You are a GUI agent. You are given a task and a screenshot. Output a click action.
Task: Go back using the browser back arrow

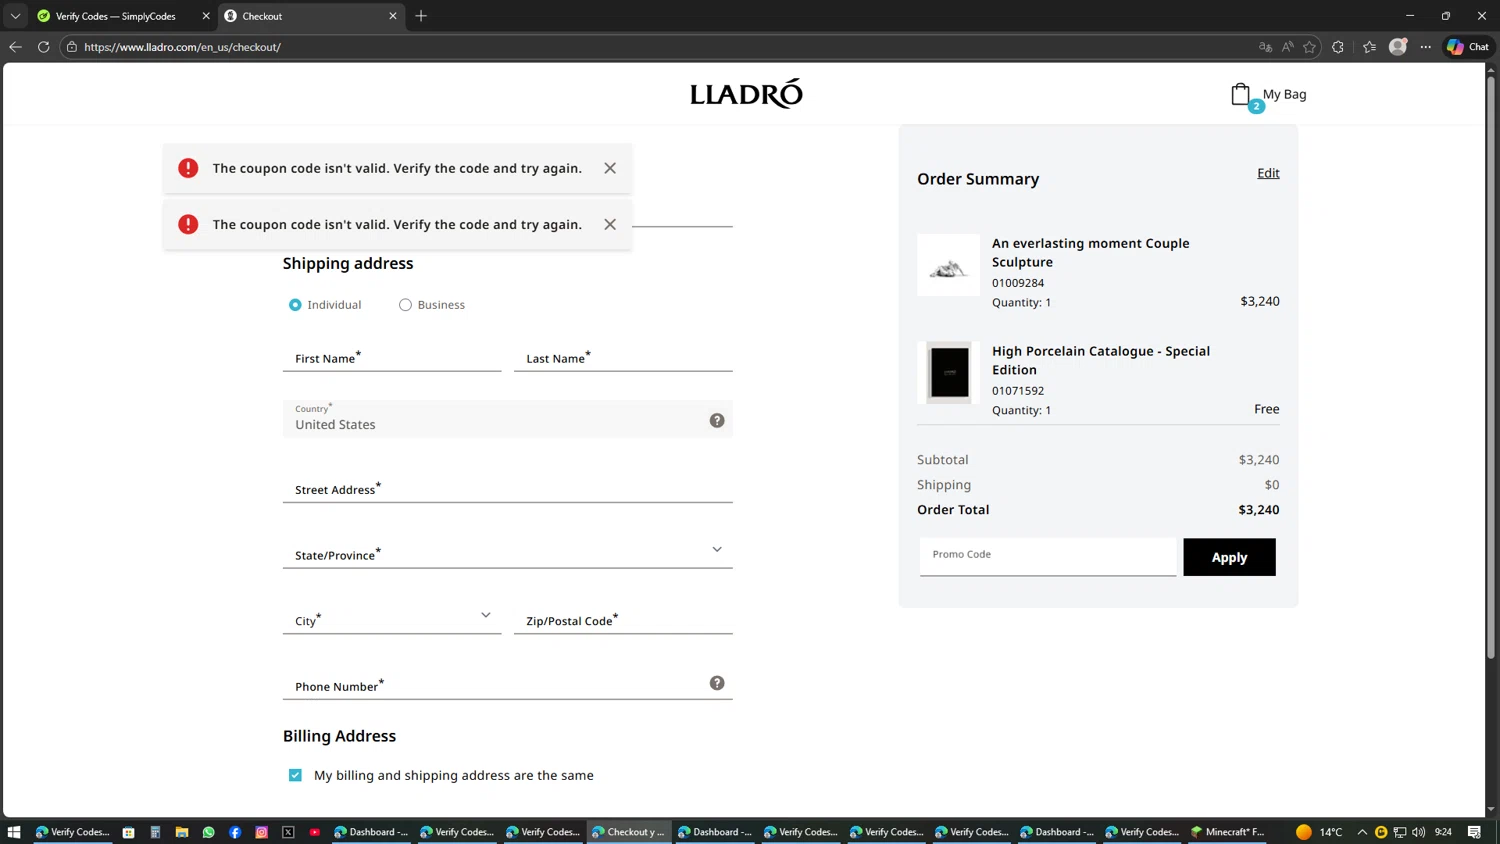tap(15, 47)
